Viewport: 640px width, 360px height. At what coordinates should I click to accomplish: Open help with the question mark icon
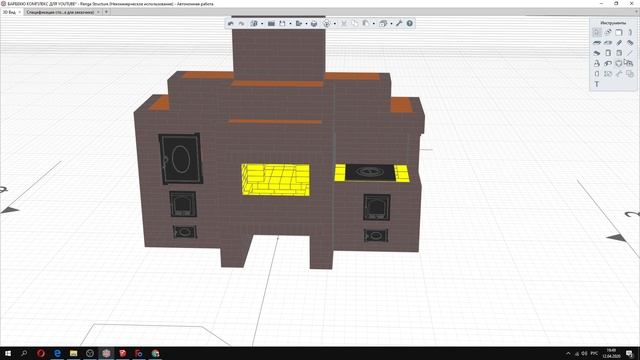point(409,24)
